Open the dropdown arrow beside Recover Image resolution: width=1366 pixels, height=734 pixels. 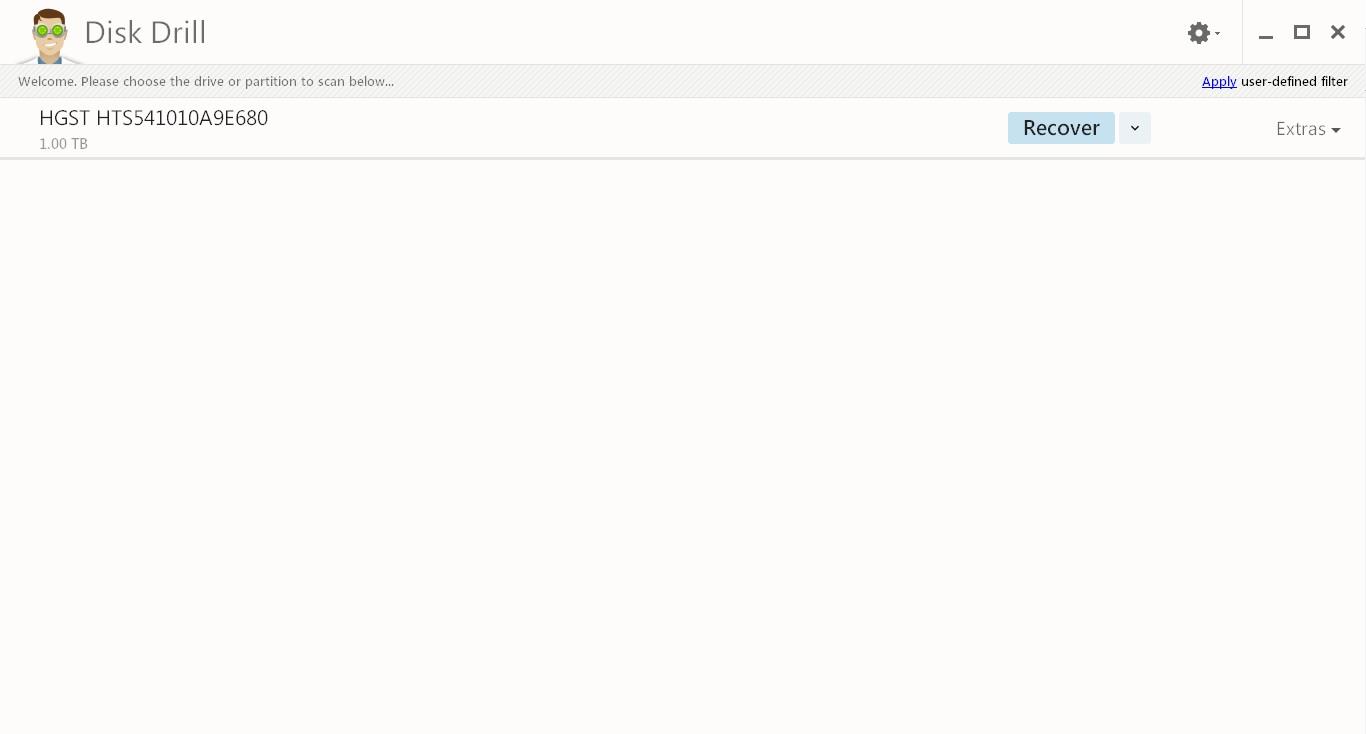[x=1135, y=128]
